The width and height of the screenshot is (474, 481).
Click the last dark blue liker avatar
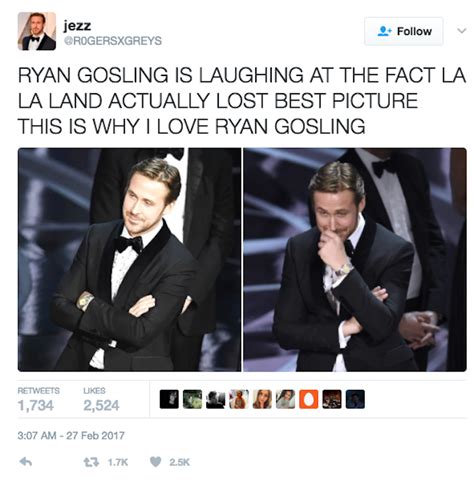(x=355, y=399)
